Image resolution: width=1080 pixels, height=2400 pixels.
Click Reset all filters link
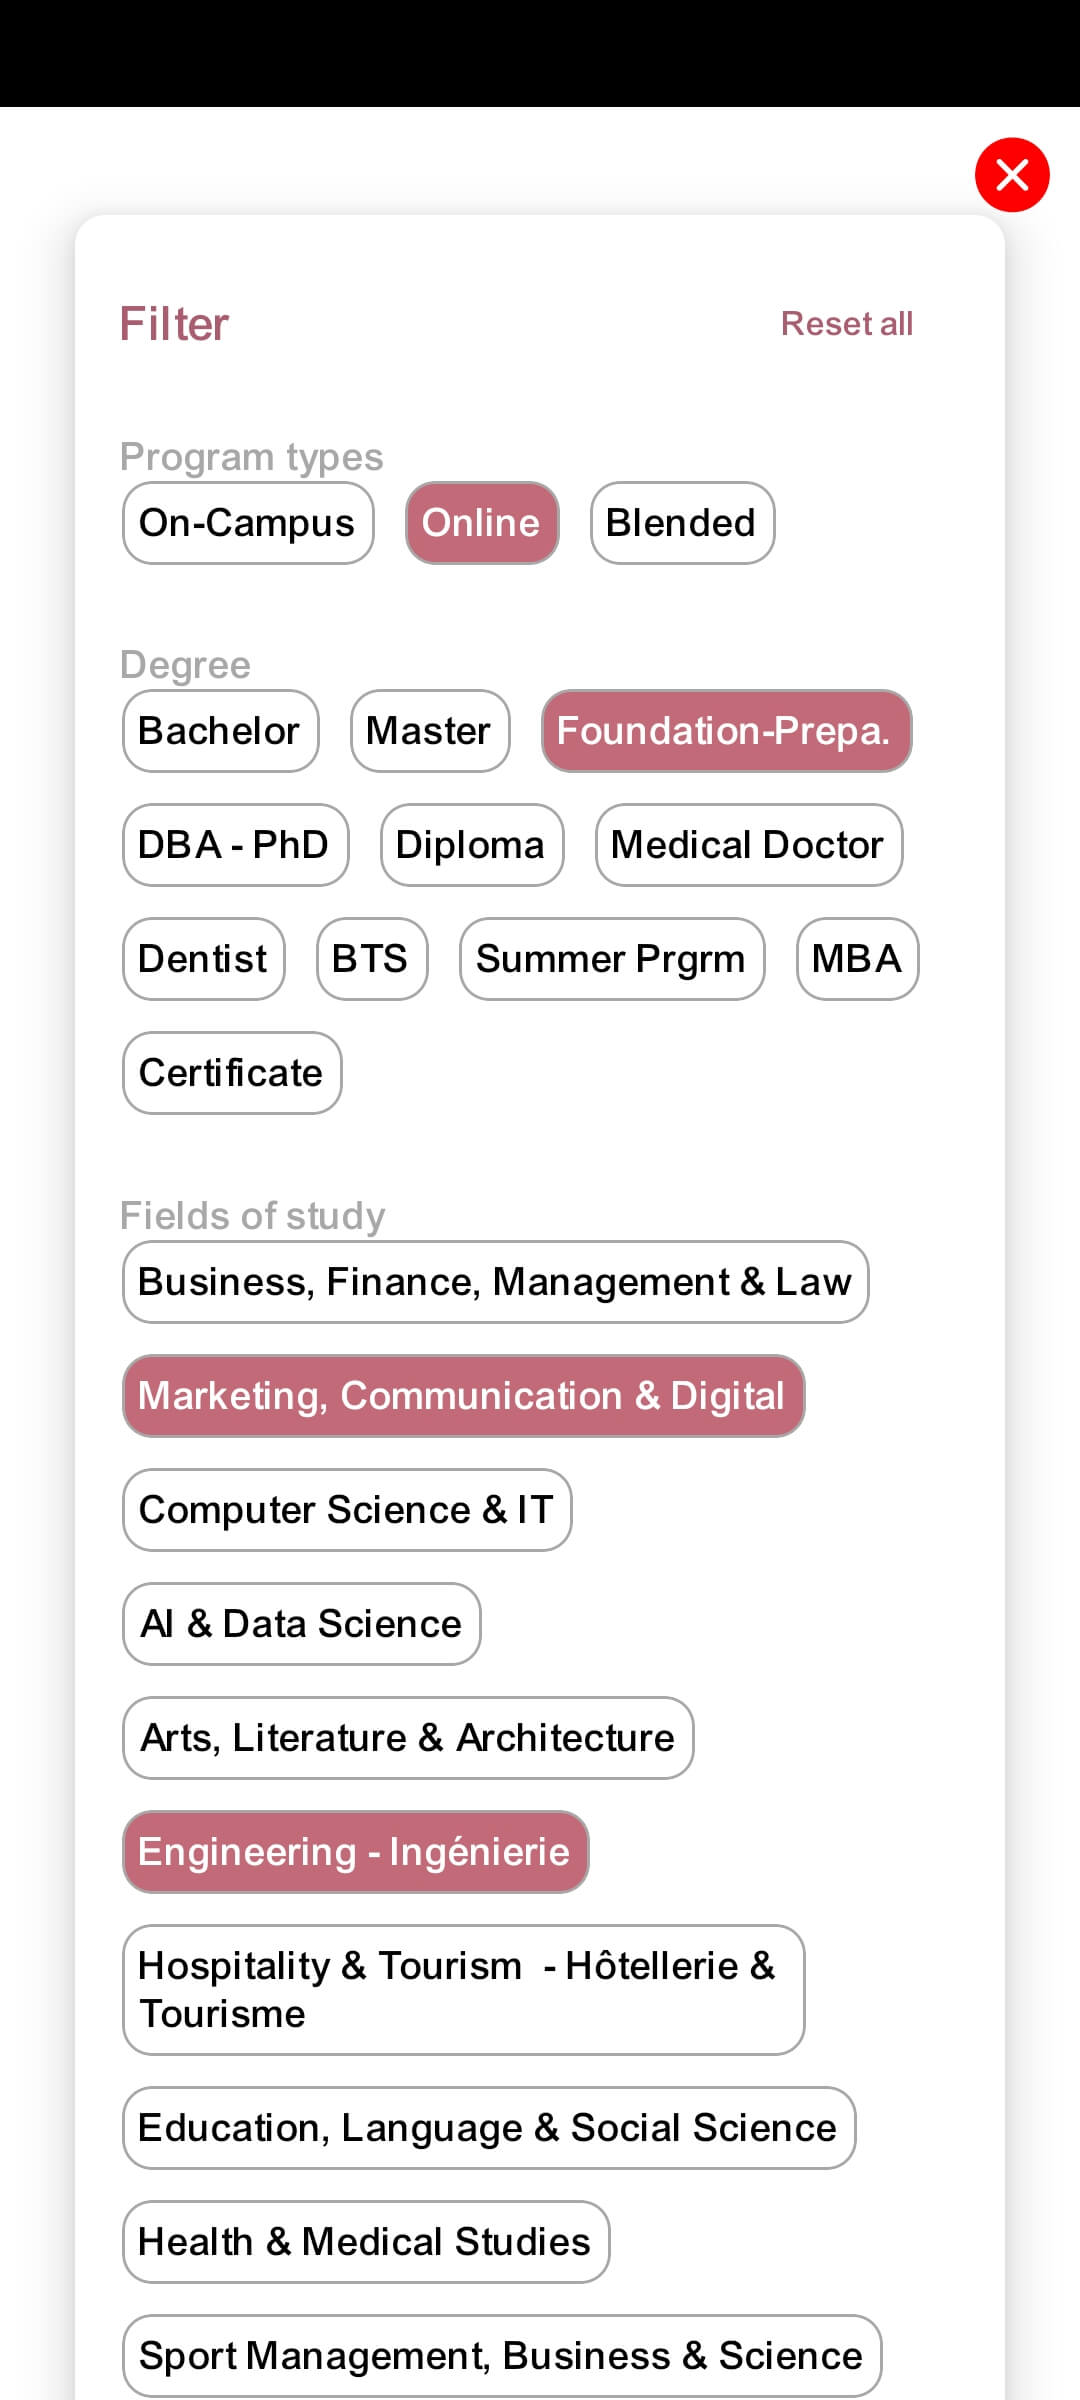click(846, 324)
